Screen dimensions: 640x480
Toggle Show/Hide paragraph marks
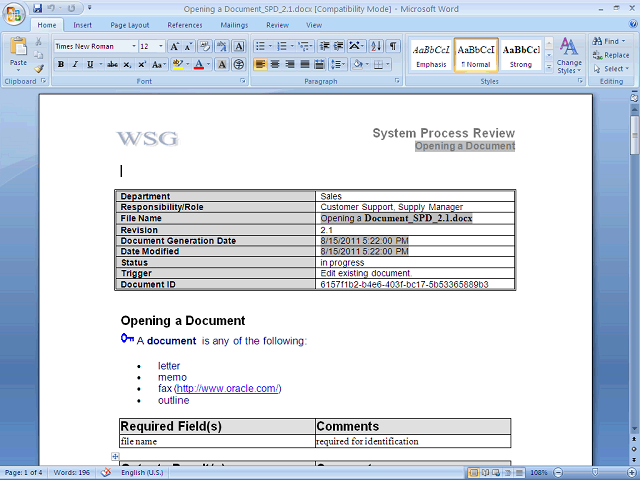[x=393, y=47]
